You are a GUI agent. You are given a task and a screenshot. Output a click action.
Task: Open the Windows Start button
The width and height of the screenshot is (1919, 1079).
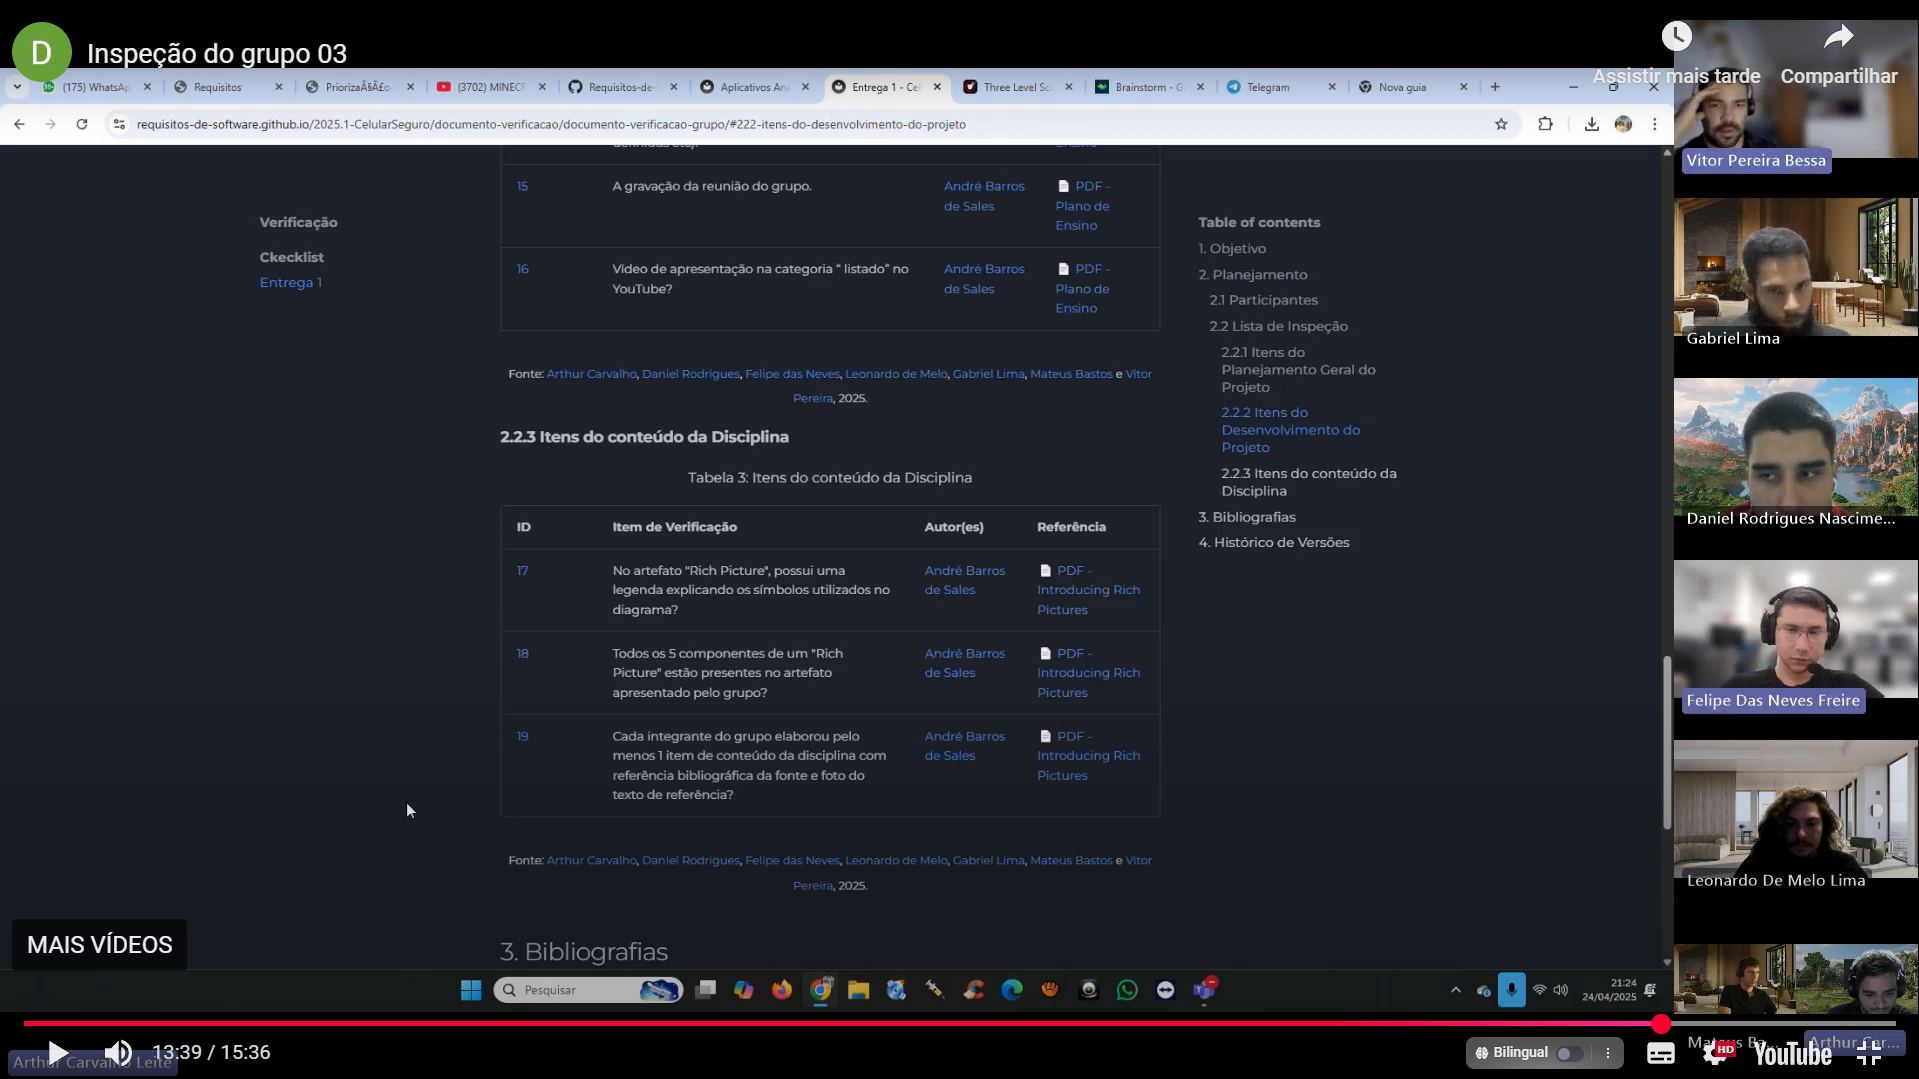[x=471, y=990]
